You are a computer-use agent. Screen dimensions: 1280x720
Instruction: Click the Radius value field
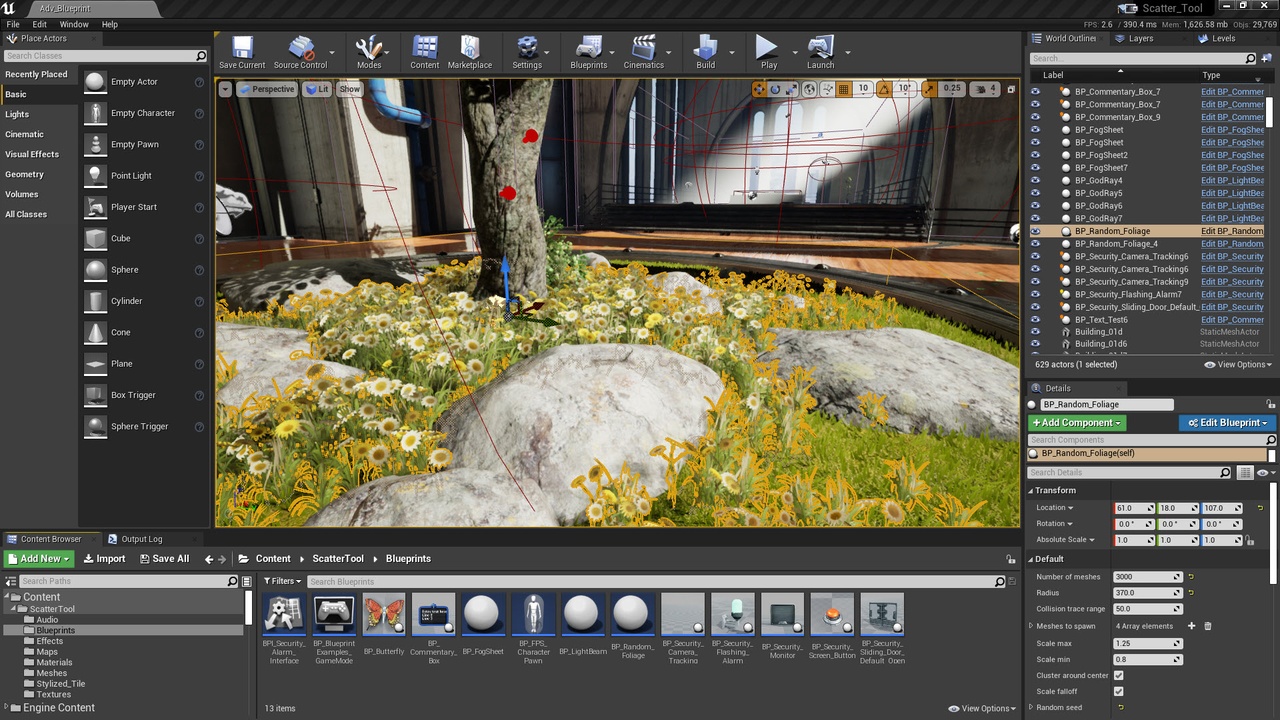pyautogui.click(x=1147, y=592)
